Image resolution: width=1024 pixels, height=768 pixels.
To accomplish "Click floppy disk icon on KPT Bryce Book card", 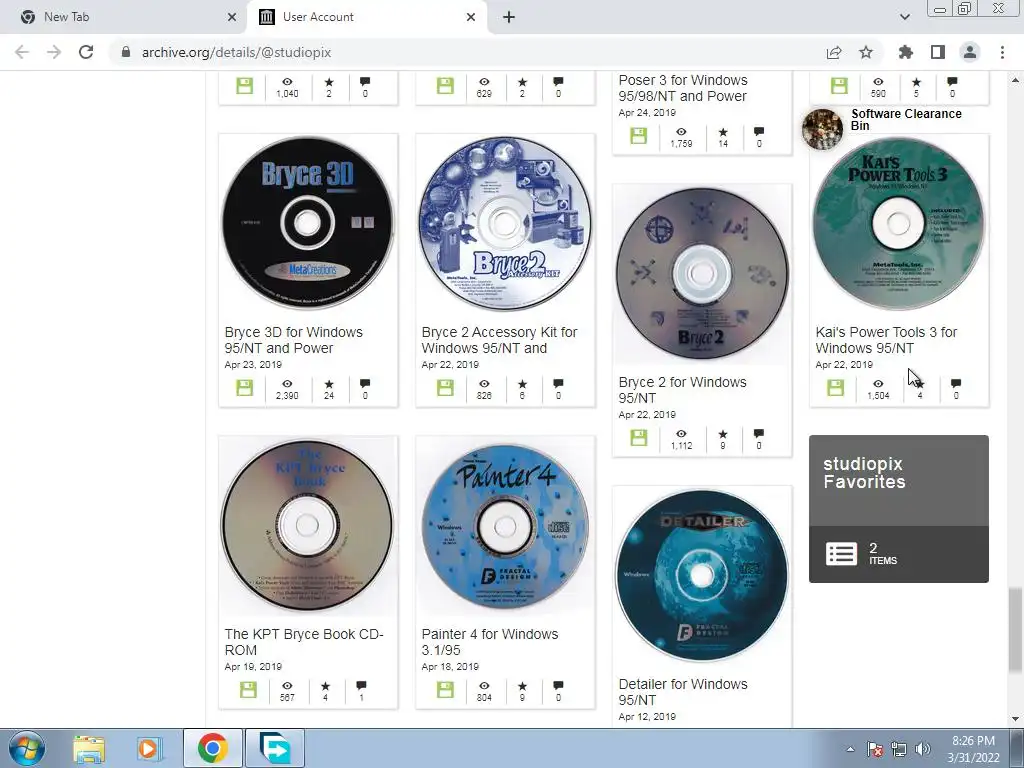I will point(248,690).
